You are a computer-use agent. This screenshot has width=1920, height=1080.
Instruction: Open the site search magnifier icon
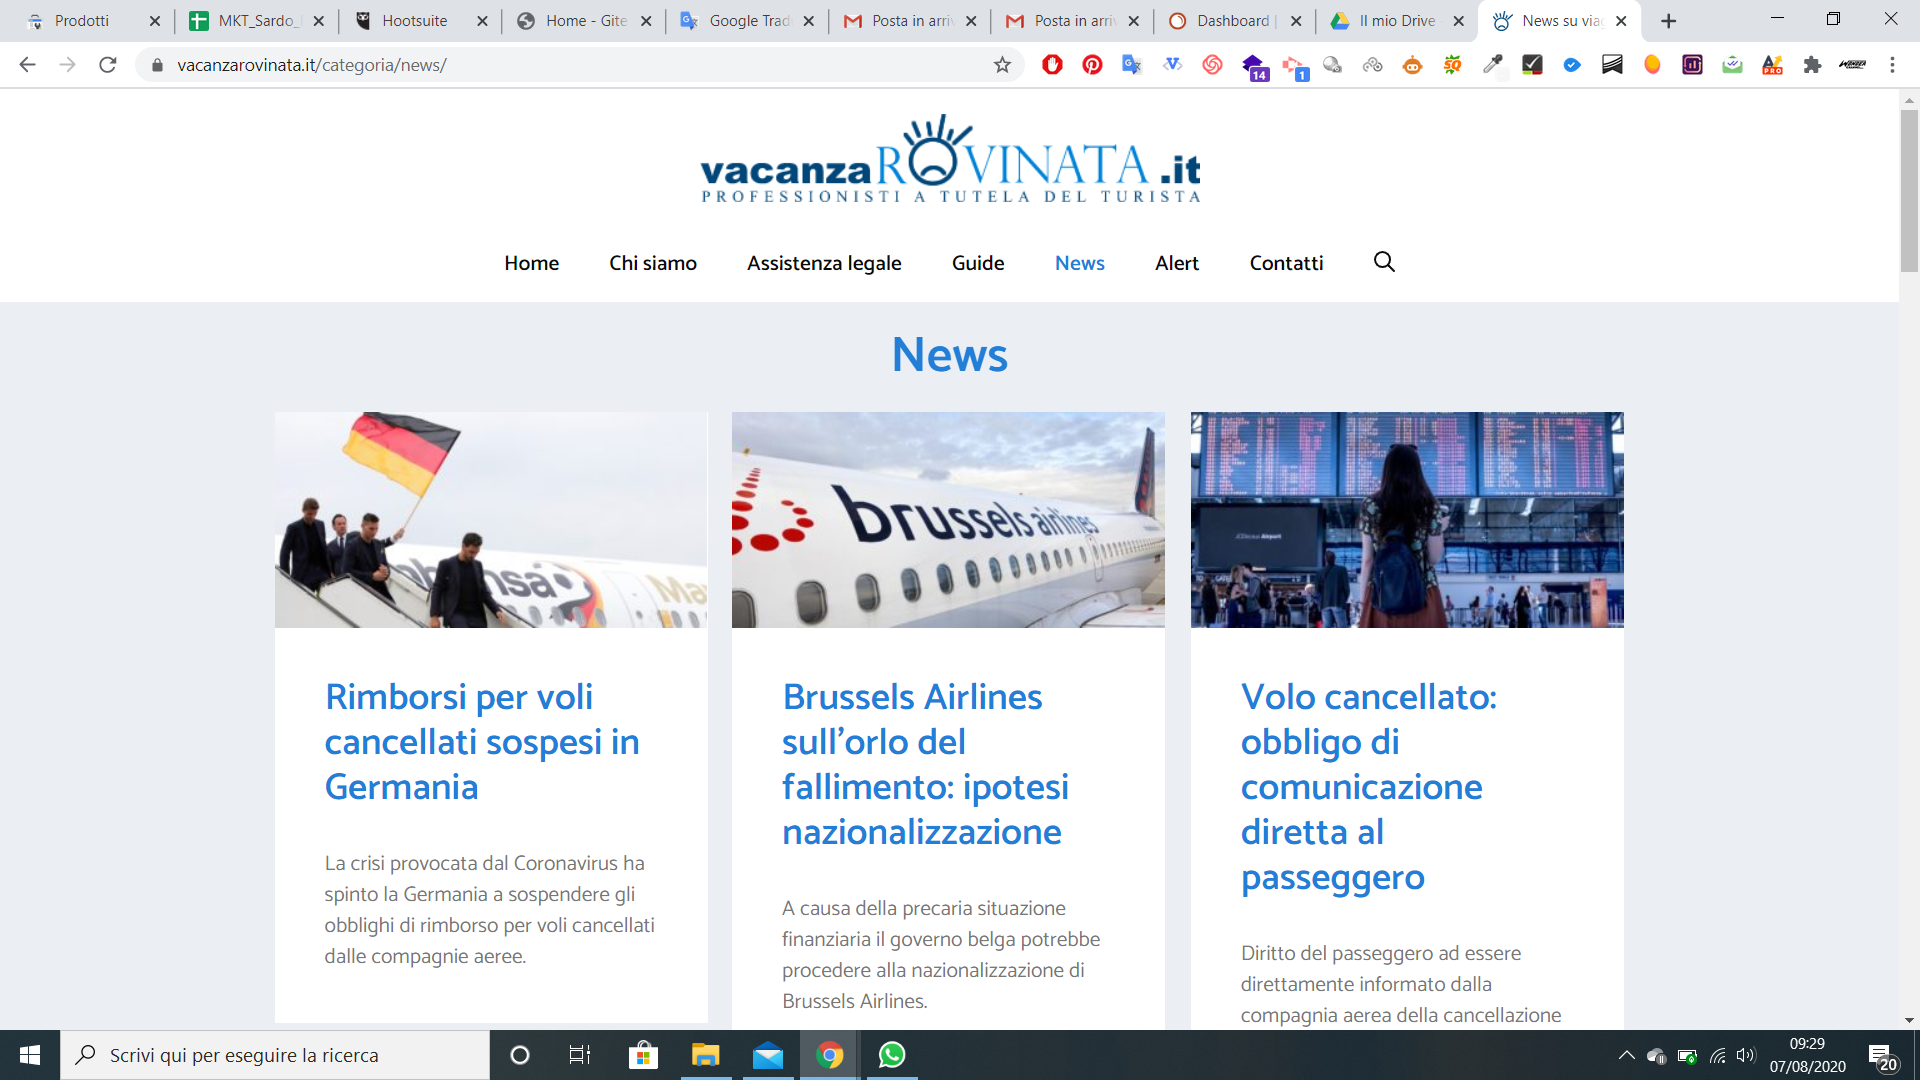click(x=1384, y=262)
